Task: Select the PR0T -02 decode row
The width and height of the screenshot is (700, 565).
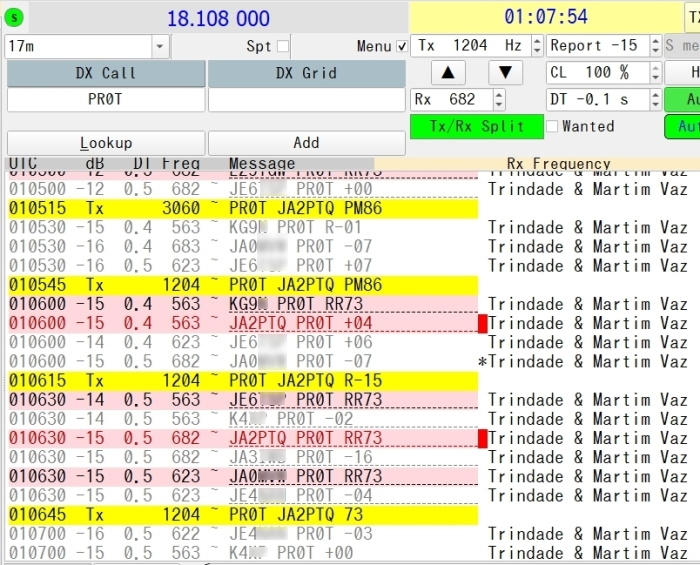Action: pos(243,419)
